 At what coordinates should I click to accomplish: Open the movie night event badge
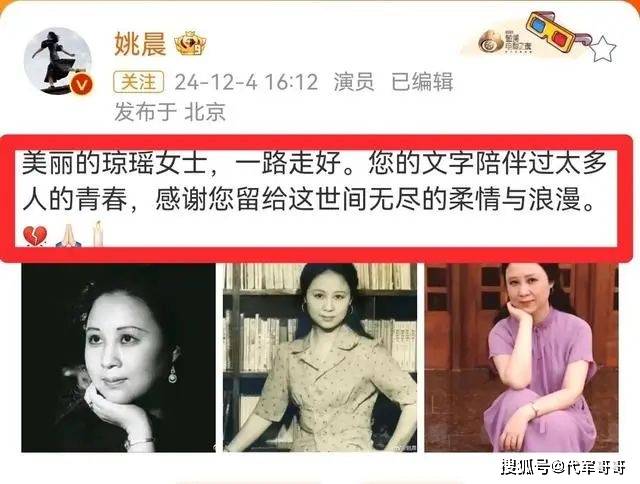click(504, 42)
